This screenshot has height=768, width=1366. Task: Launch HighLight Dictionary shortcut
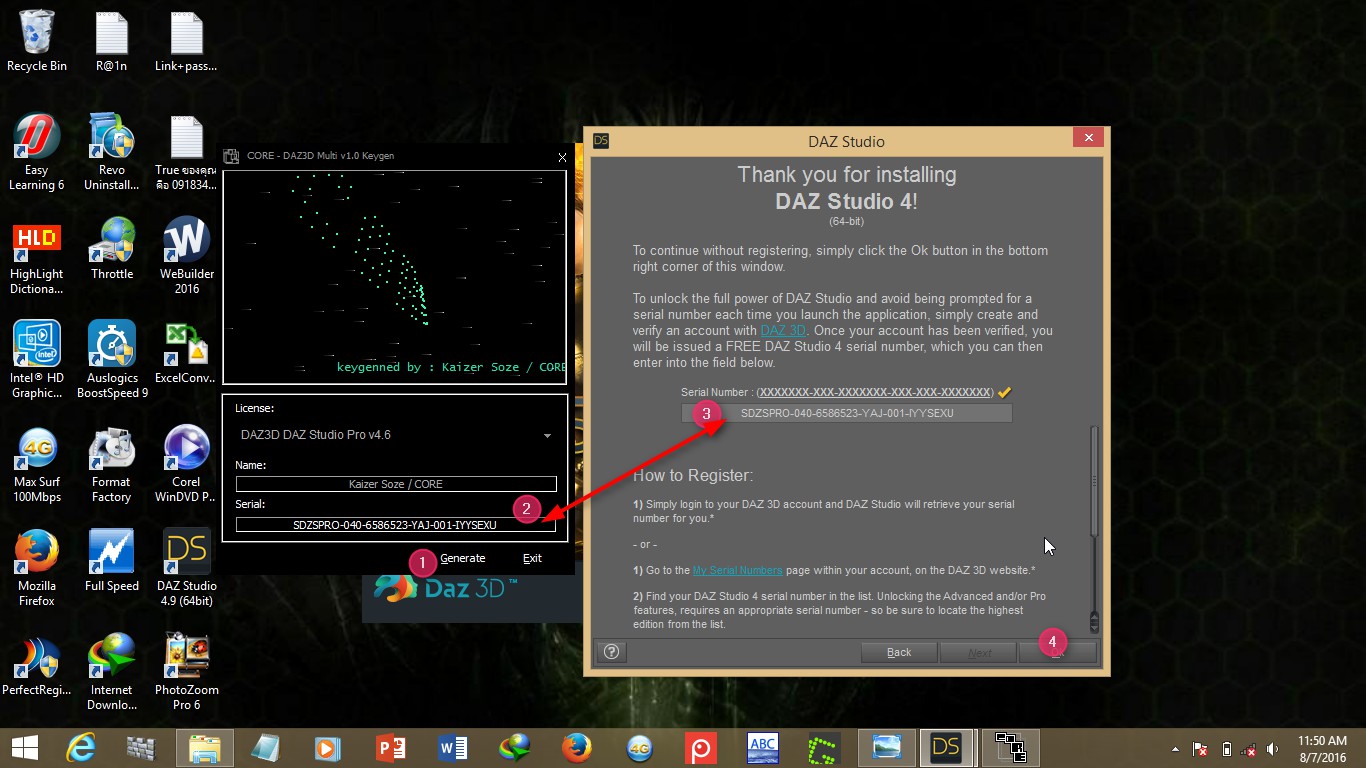(37, 256)
